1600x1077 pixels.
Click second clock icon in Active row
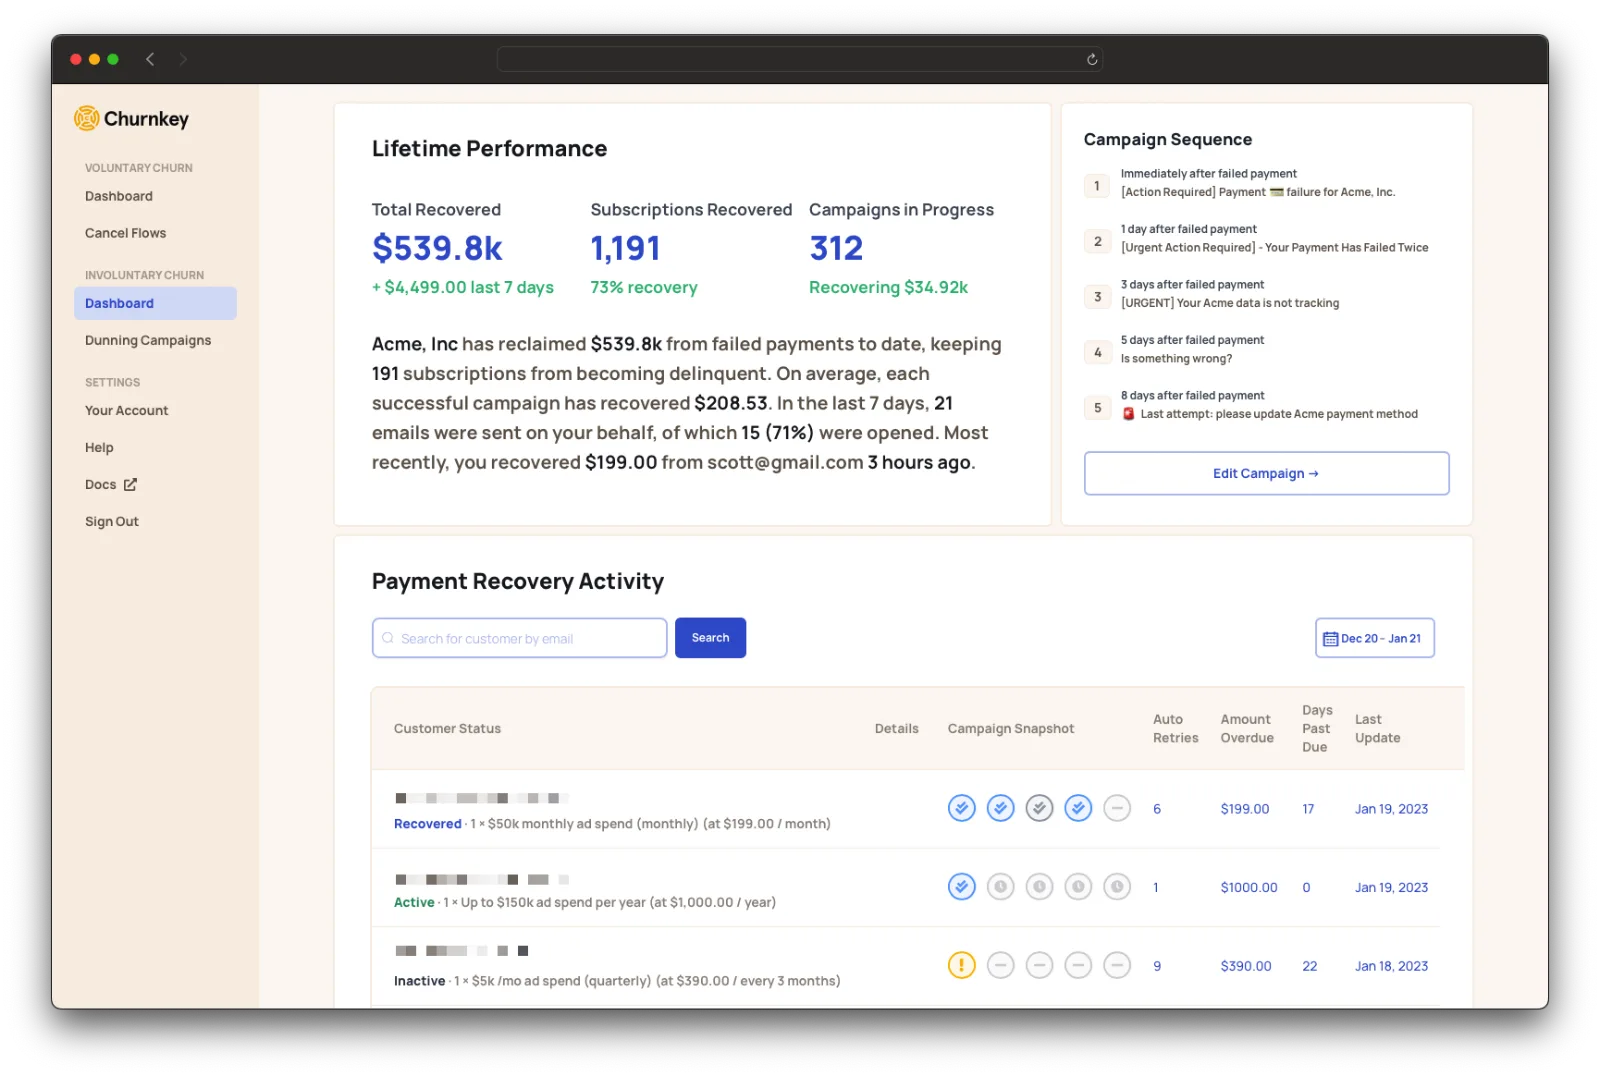(x=1000, y=886)
